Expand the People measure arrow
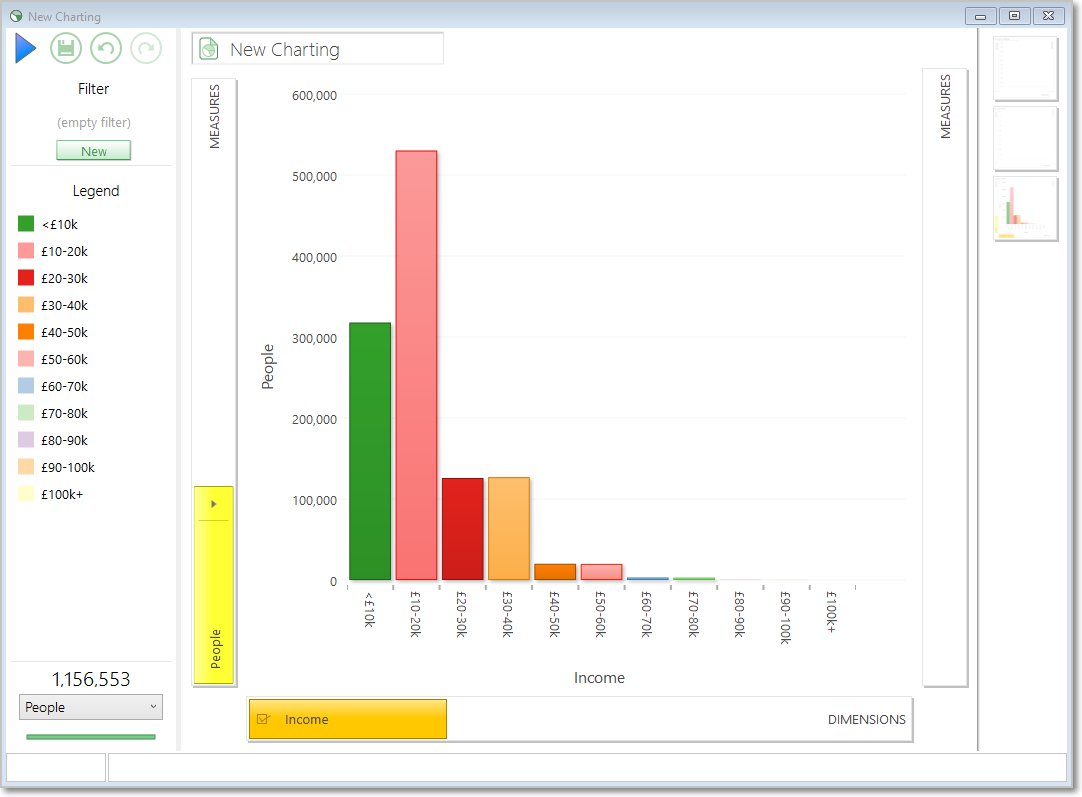This screenshot has width=1082, height=797. (x=214, y=504)
